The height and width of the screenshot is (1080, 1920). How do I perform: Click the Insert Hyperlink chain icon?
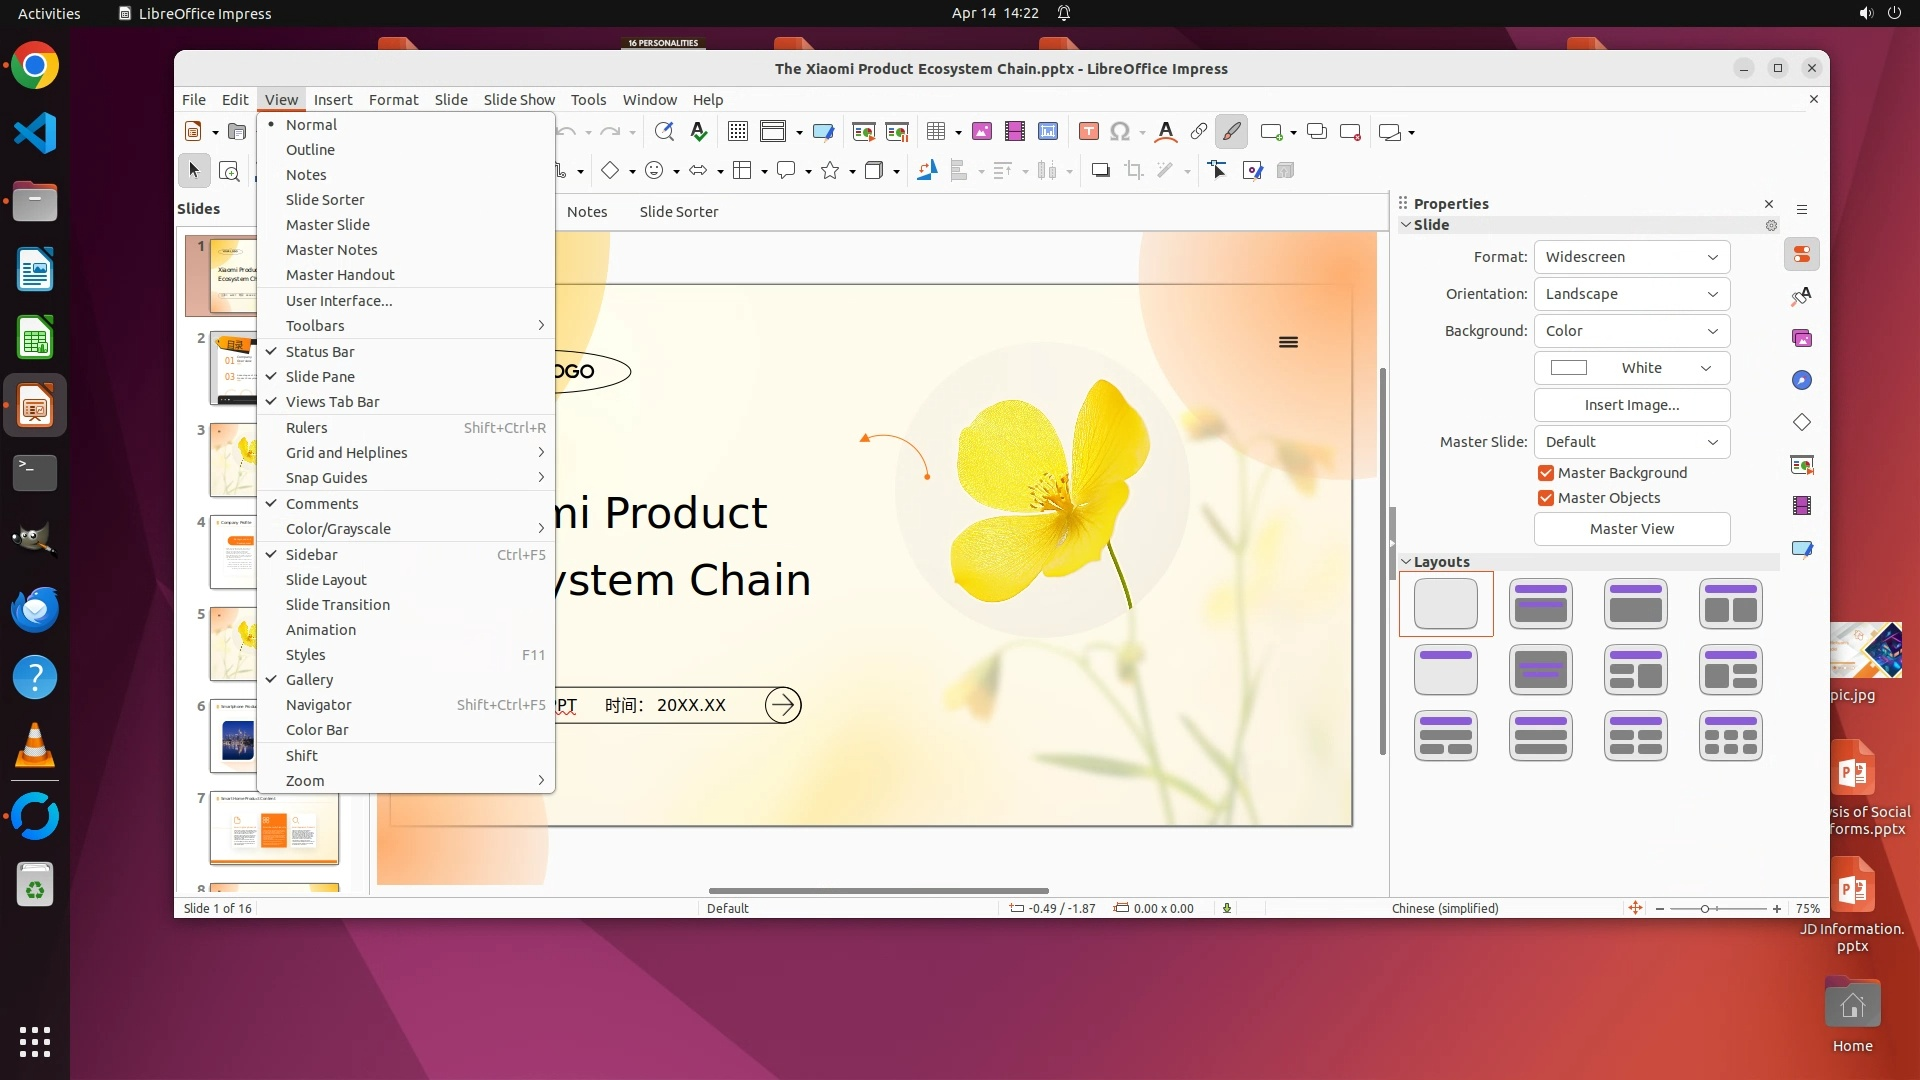click(x=1198, y=132)
